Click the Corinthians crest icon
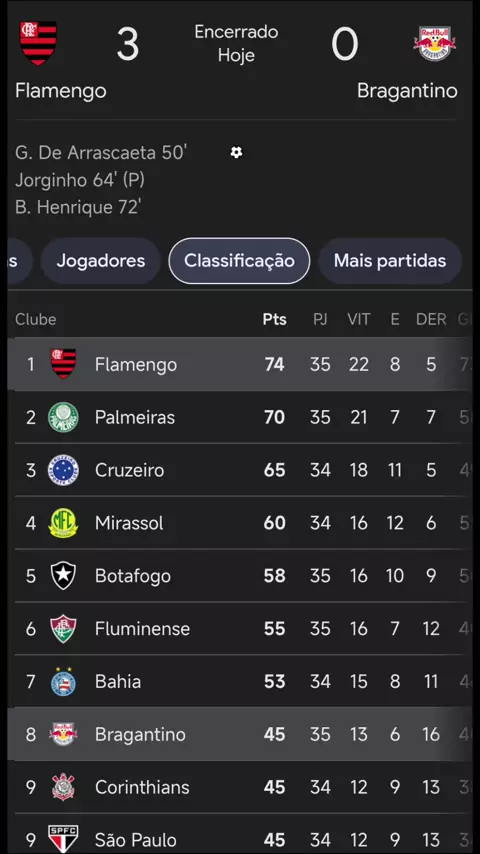Screen dimensions: 480x854 point(63,787)
